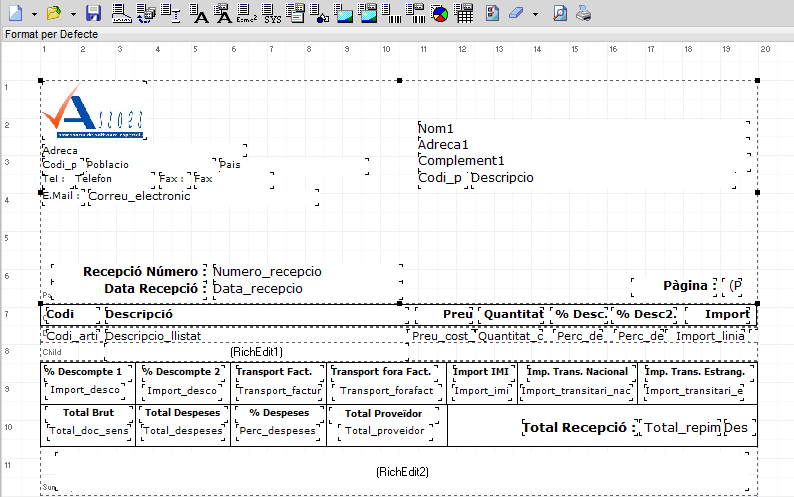Insert a shape component icon

[320, 14]
